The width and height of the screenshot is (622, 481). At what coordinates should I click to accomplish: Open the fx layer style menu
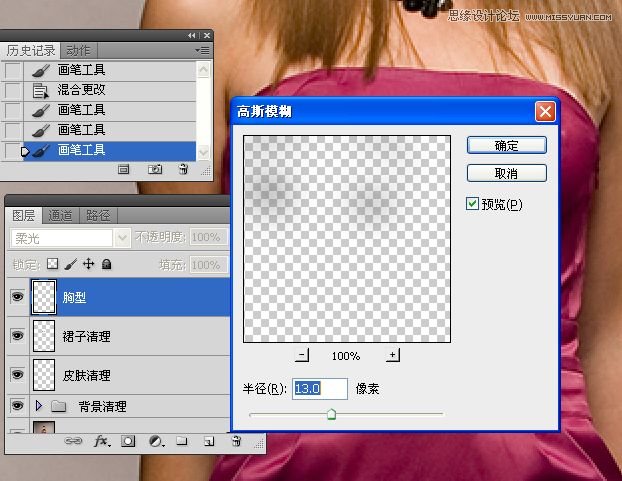[x=102, y=441]
